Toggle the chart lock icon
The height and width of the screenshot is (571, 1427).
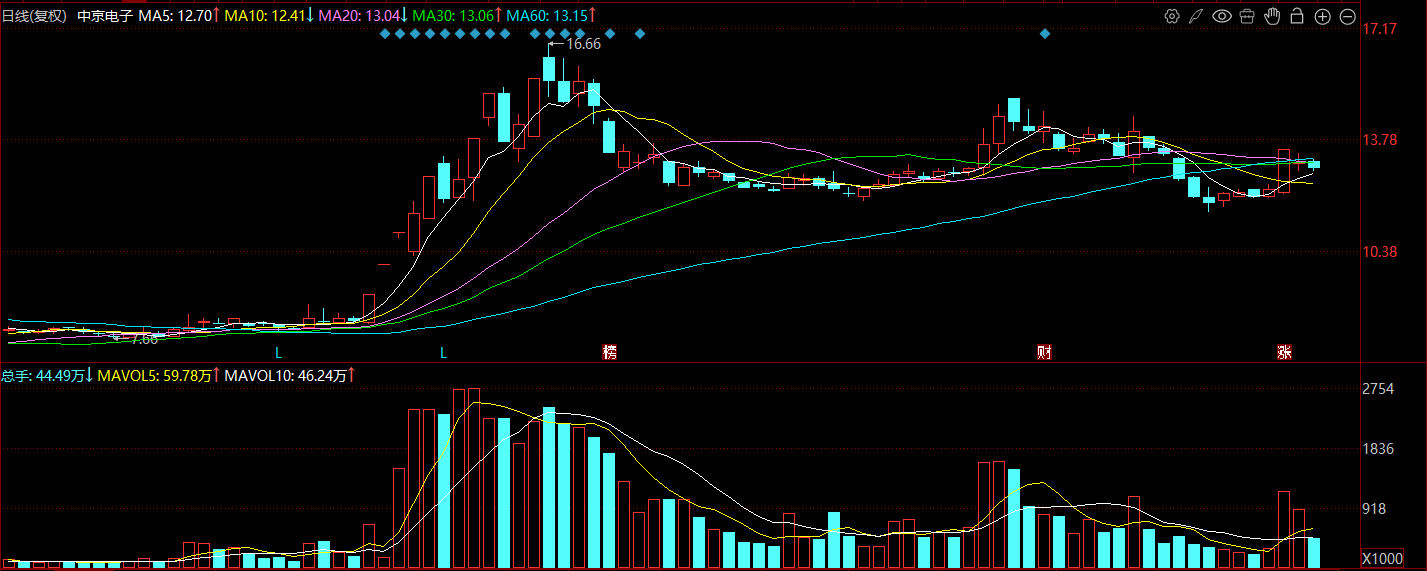pos(1297,16)
